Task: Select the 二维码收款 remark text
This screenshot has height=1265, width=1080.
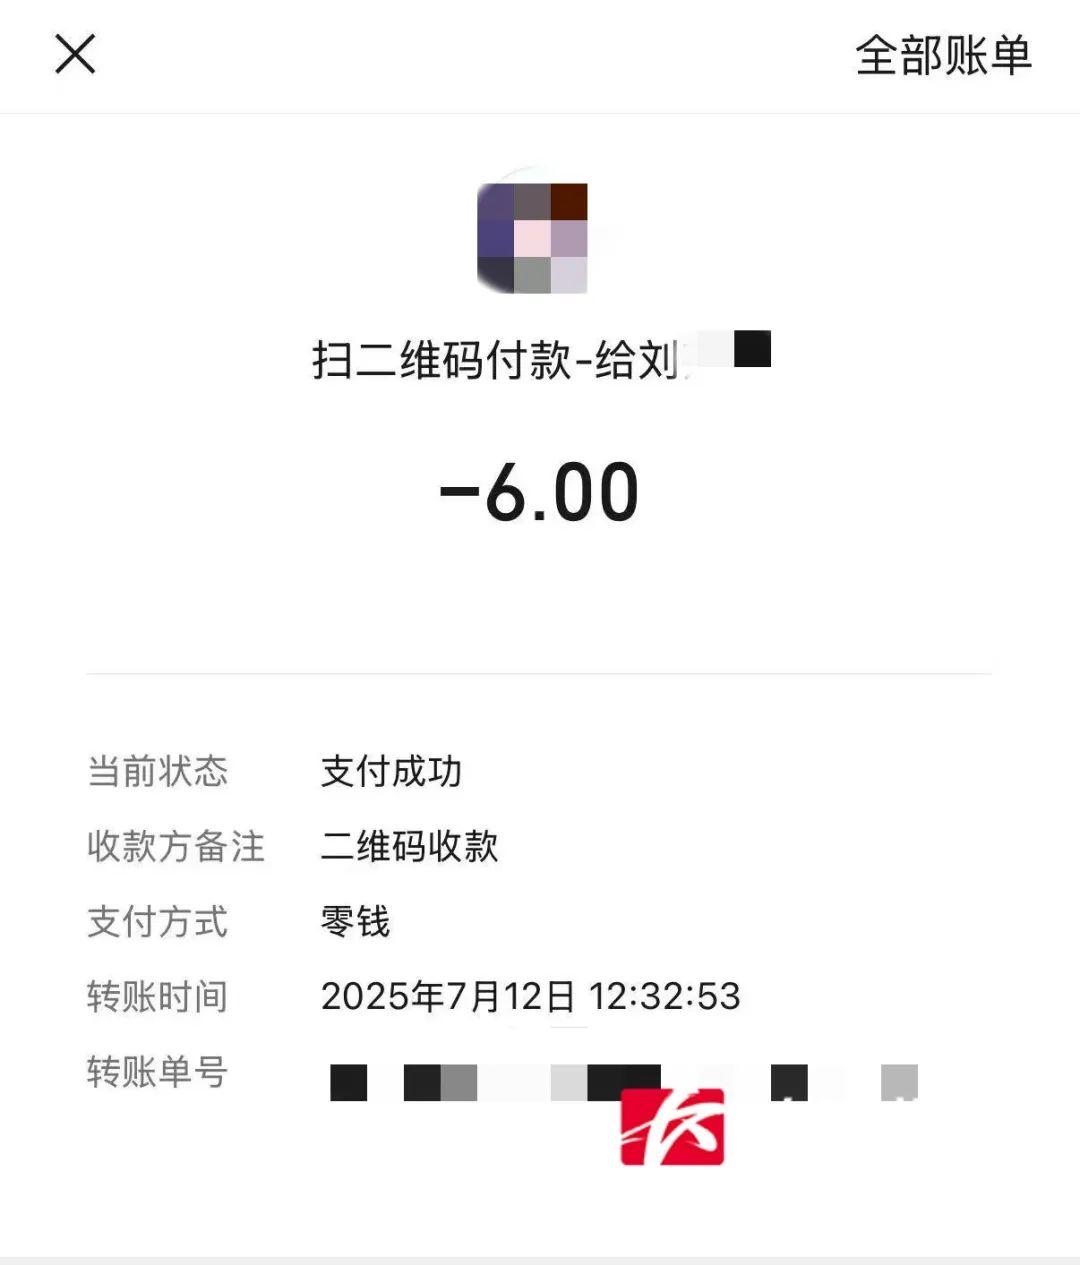Action: coord(409,846)
